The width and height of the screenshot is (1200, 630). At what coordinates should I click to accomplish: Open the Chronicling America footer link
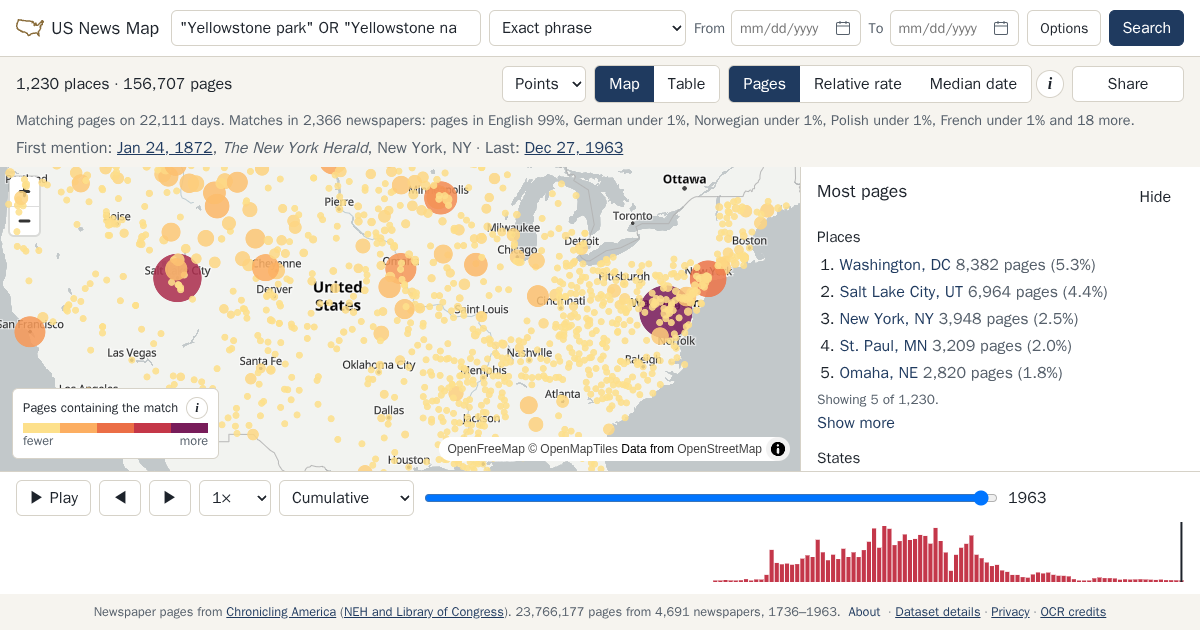click(x=281, y=612)
